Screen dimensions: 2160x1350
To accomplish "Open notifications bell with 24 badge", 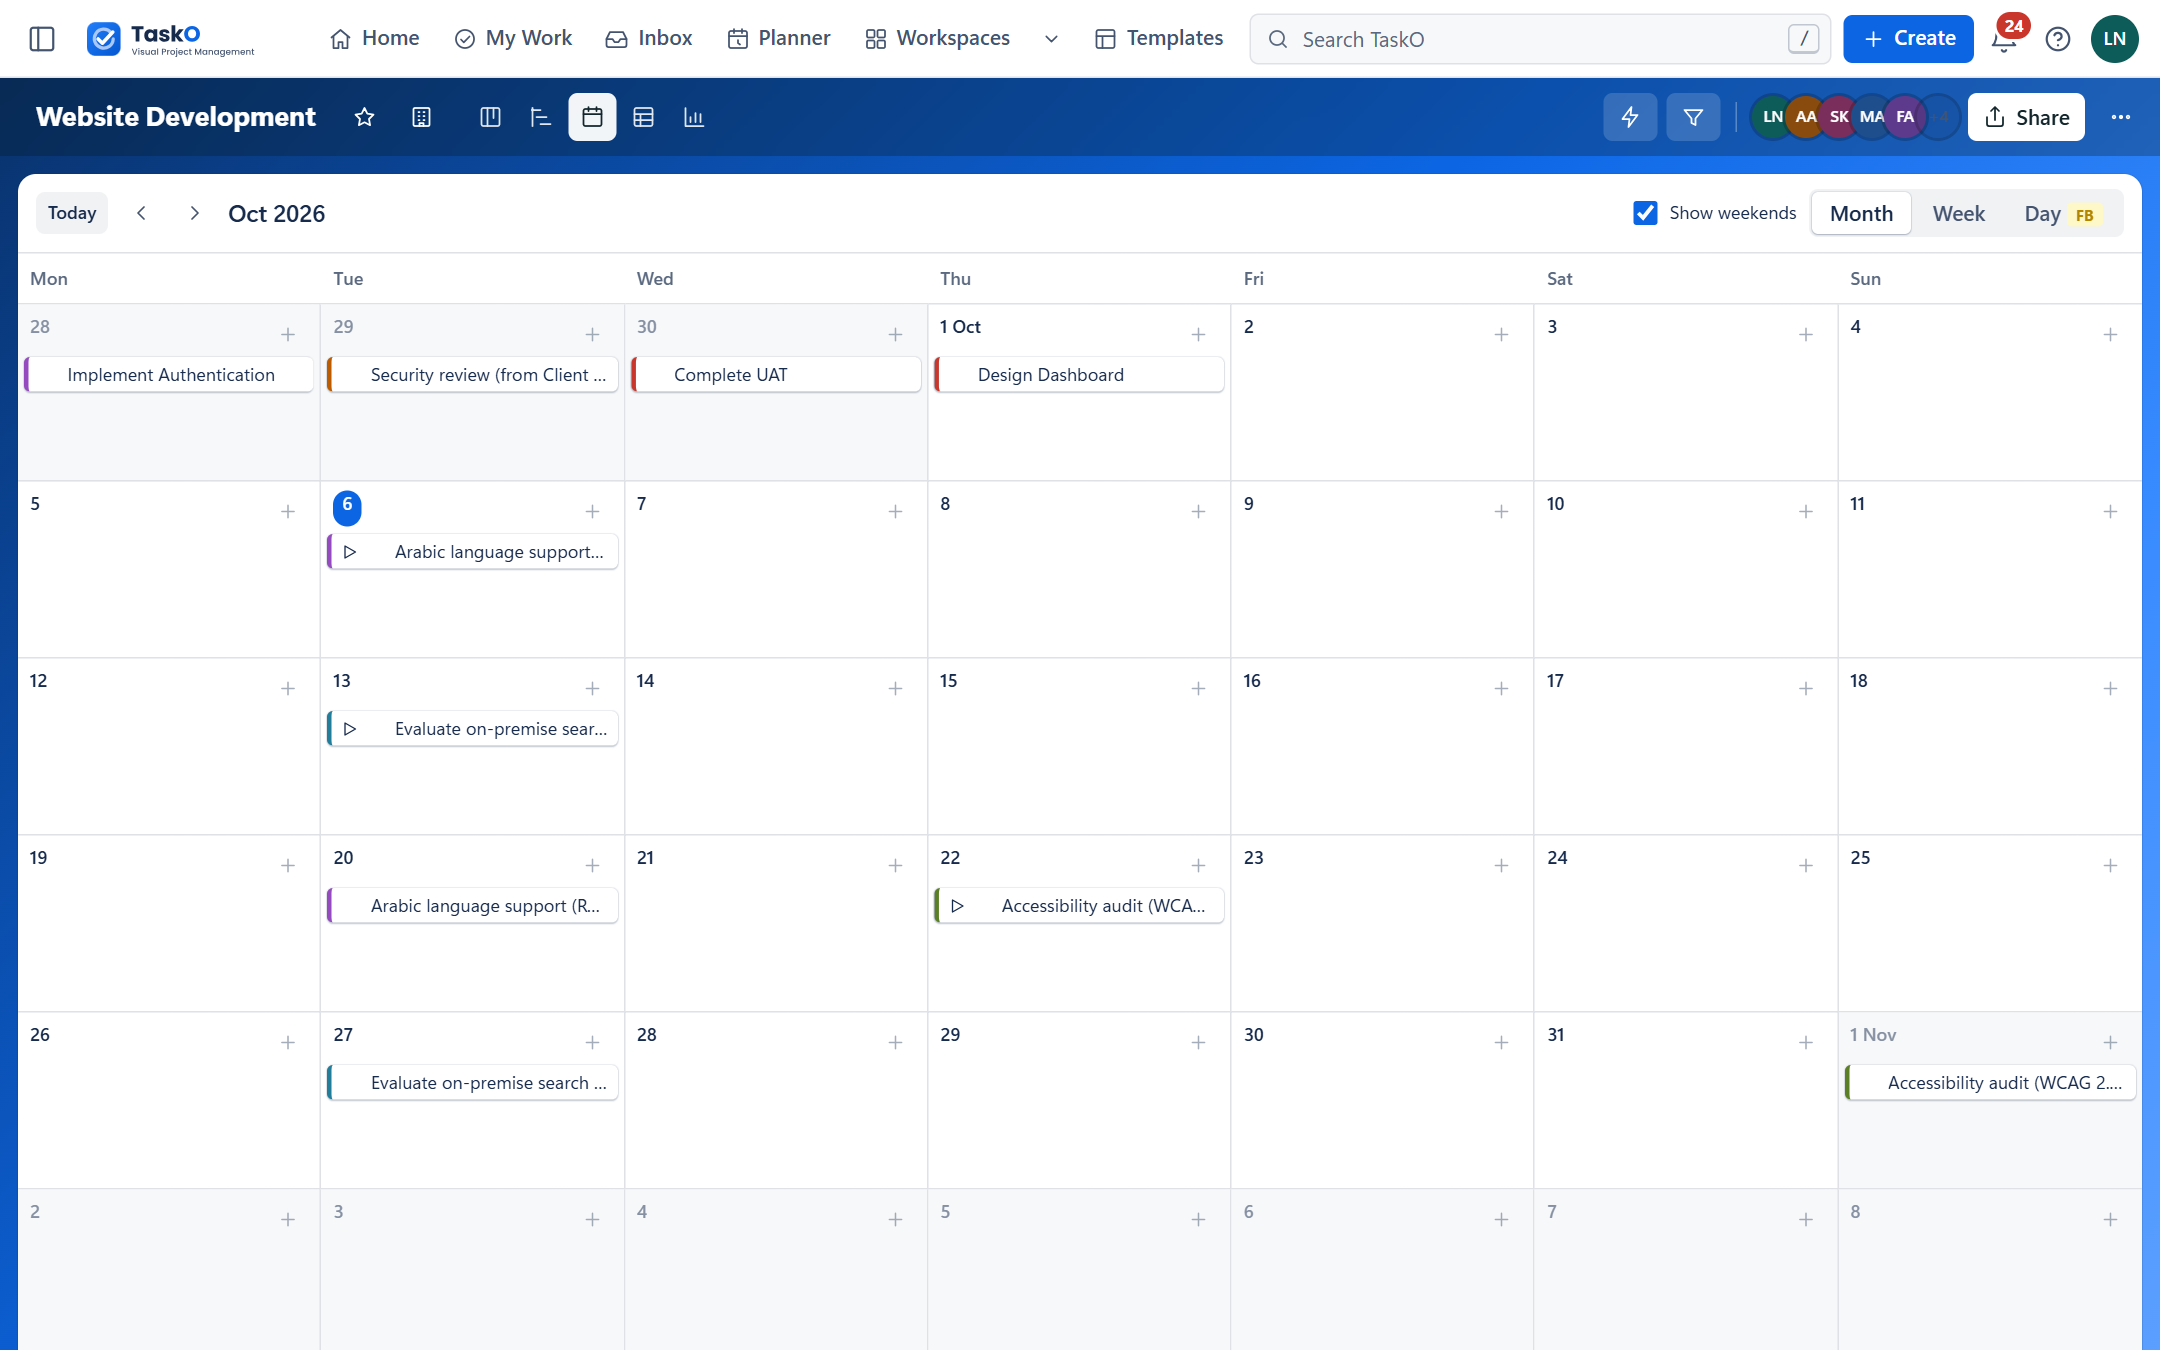I will (x=2005, y=37).
